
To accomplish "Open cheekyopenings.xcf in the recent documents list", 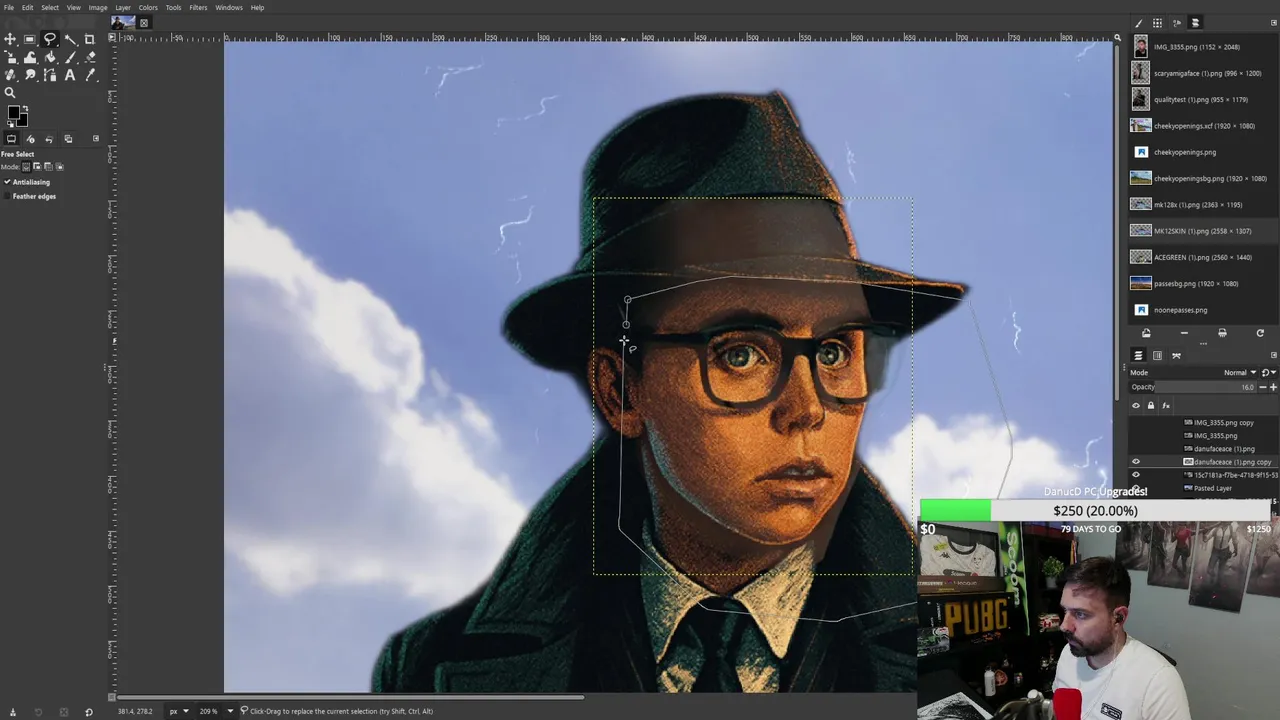I will pos(1204,126).
